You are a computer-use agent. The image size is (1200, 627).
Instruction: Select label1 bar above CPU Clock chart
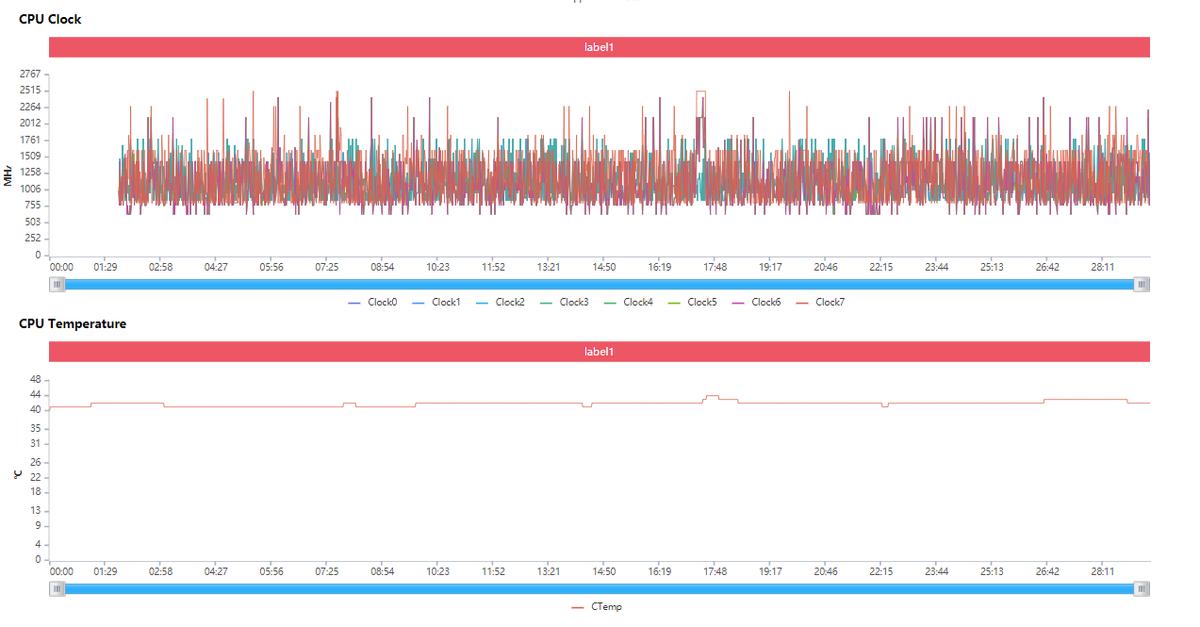599,47
